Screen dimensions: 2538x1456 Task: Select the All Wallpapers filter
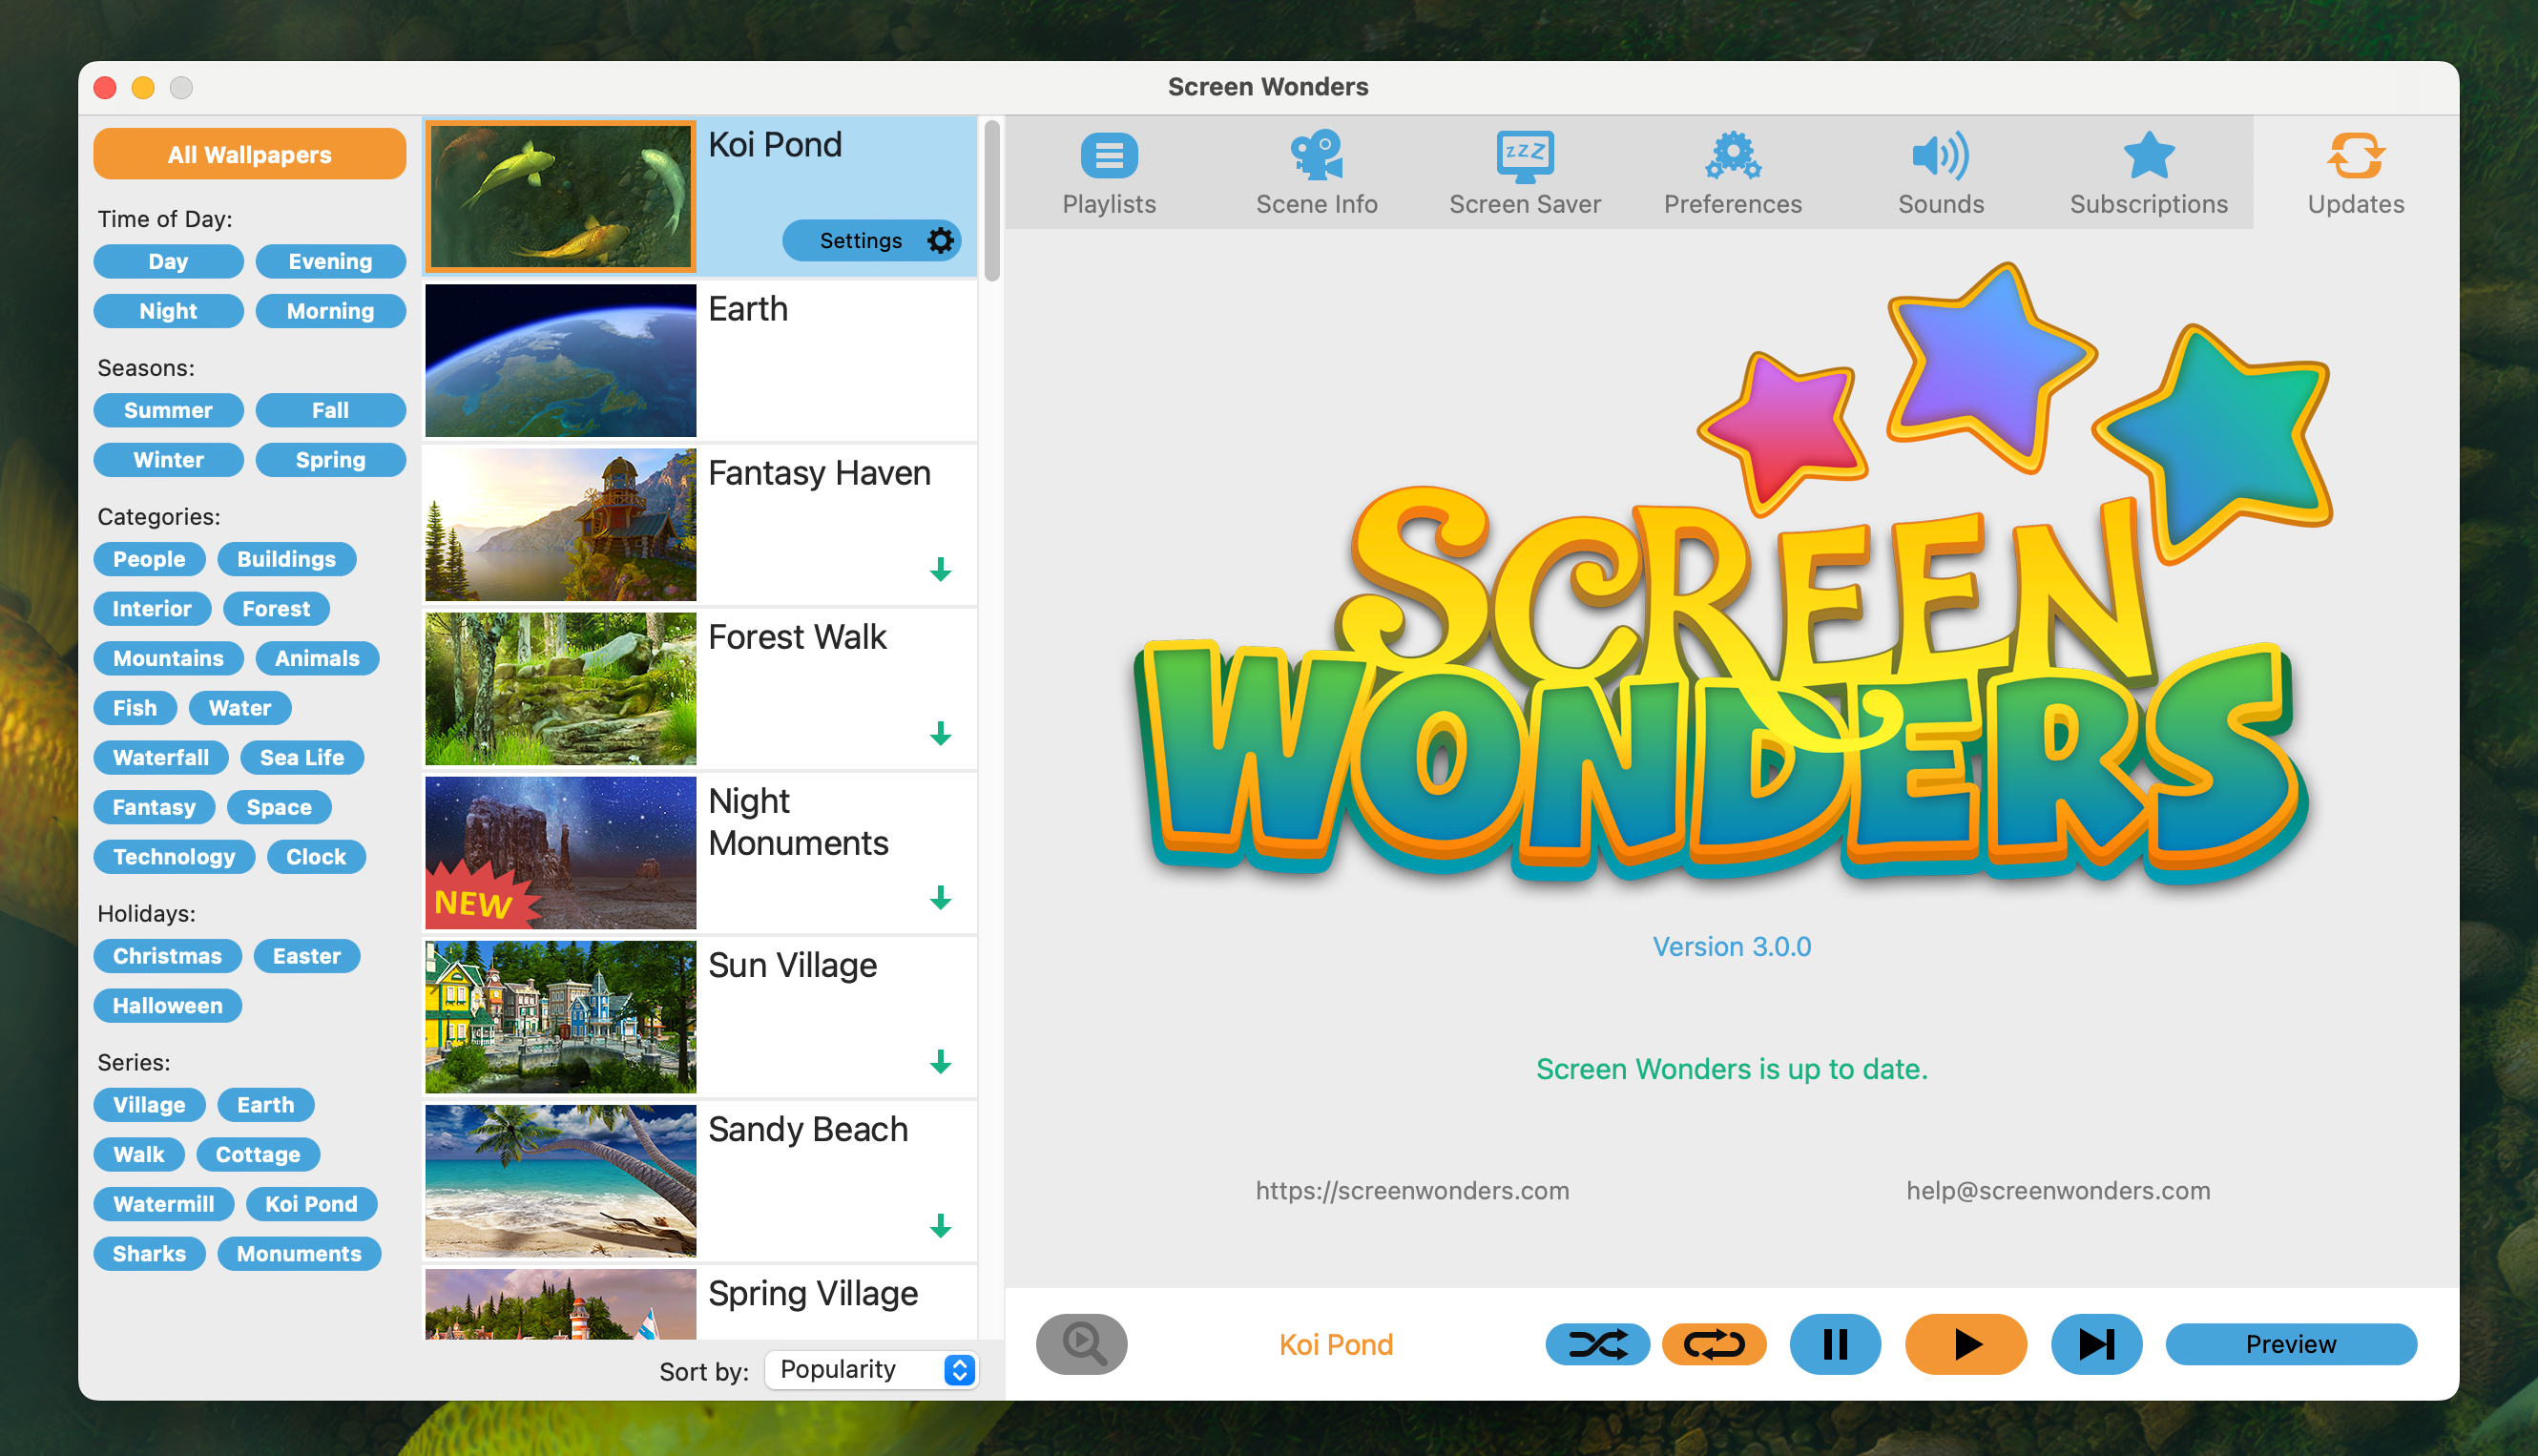coord(250,154)
